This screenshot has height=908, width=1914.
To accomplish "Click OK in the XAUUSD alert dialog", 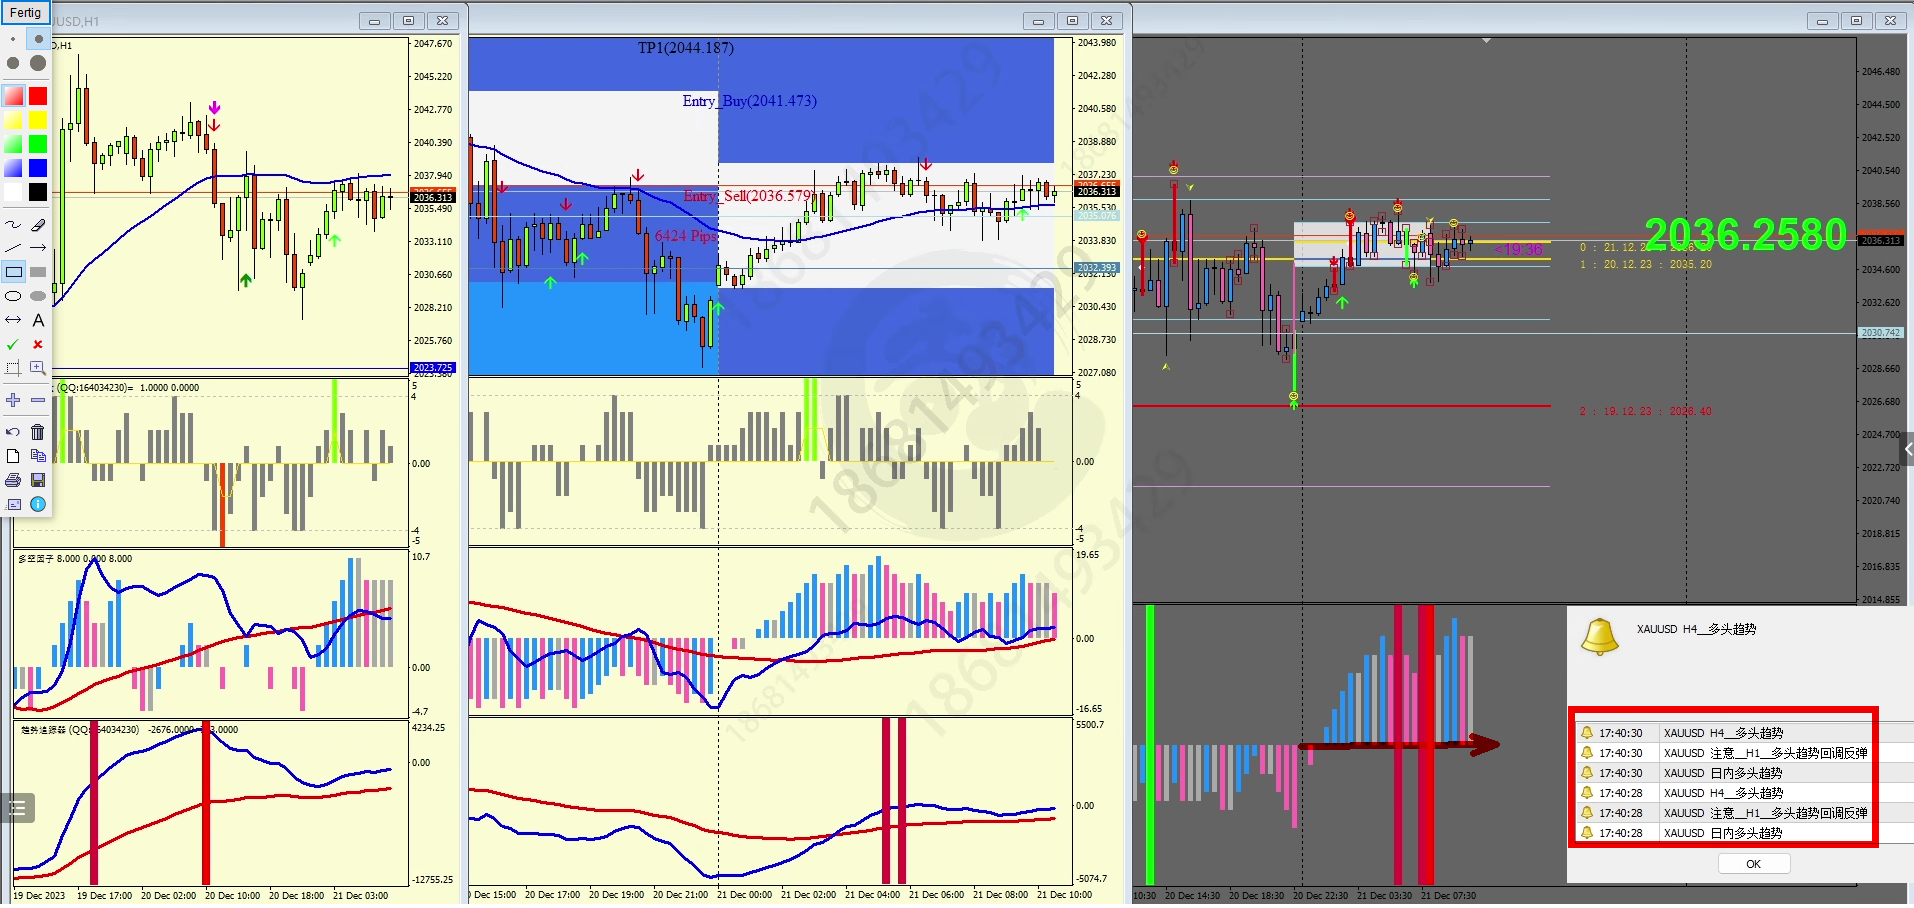I will coord(1753,864).
